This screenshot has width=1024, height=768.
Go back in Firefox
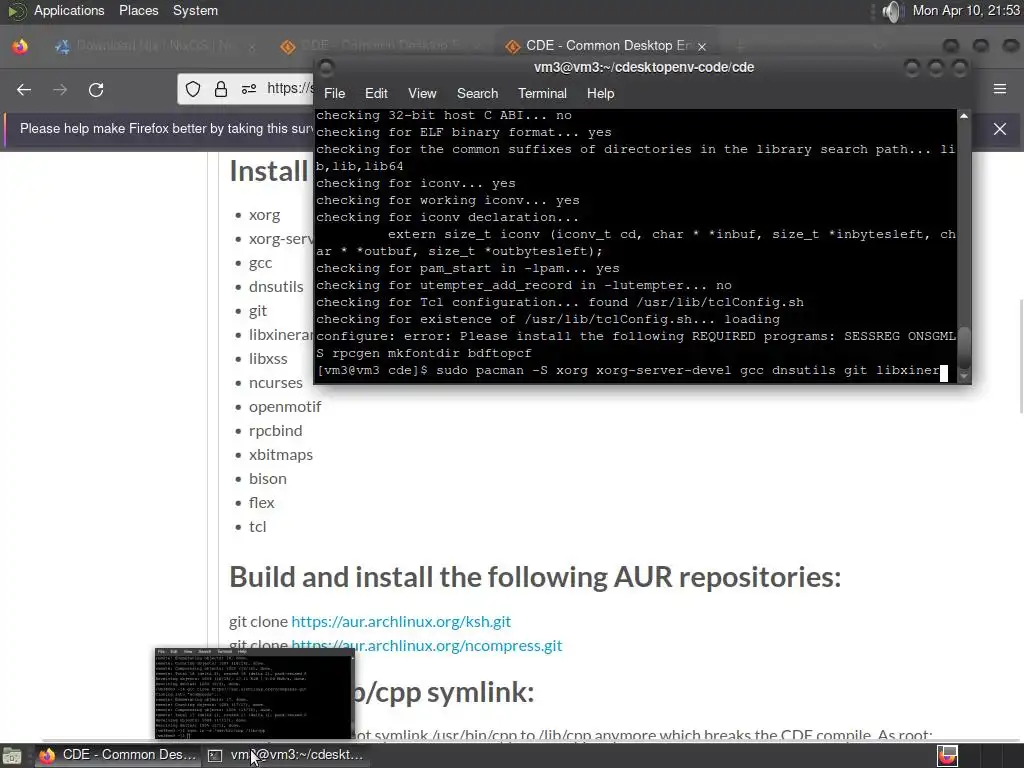pos(24,89)
